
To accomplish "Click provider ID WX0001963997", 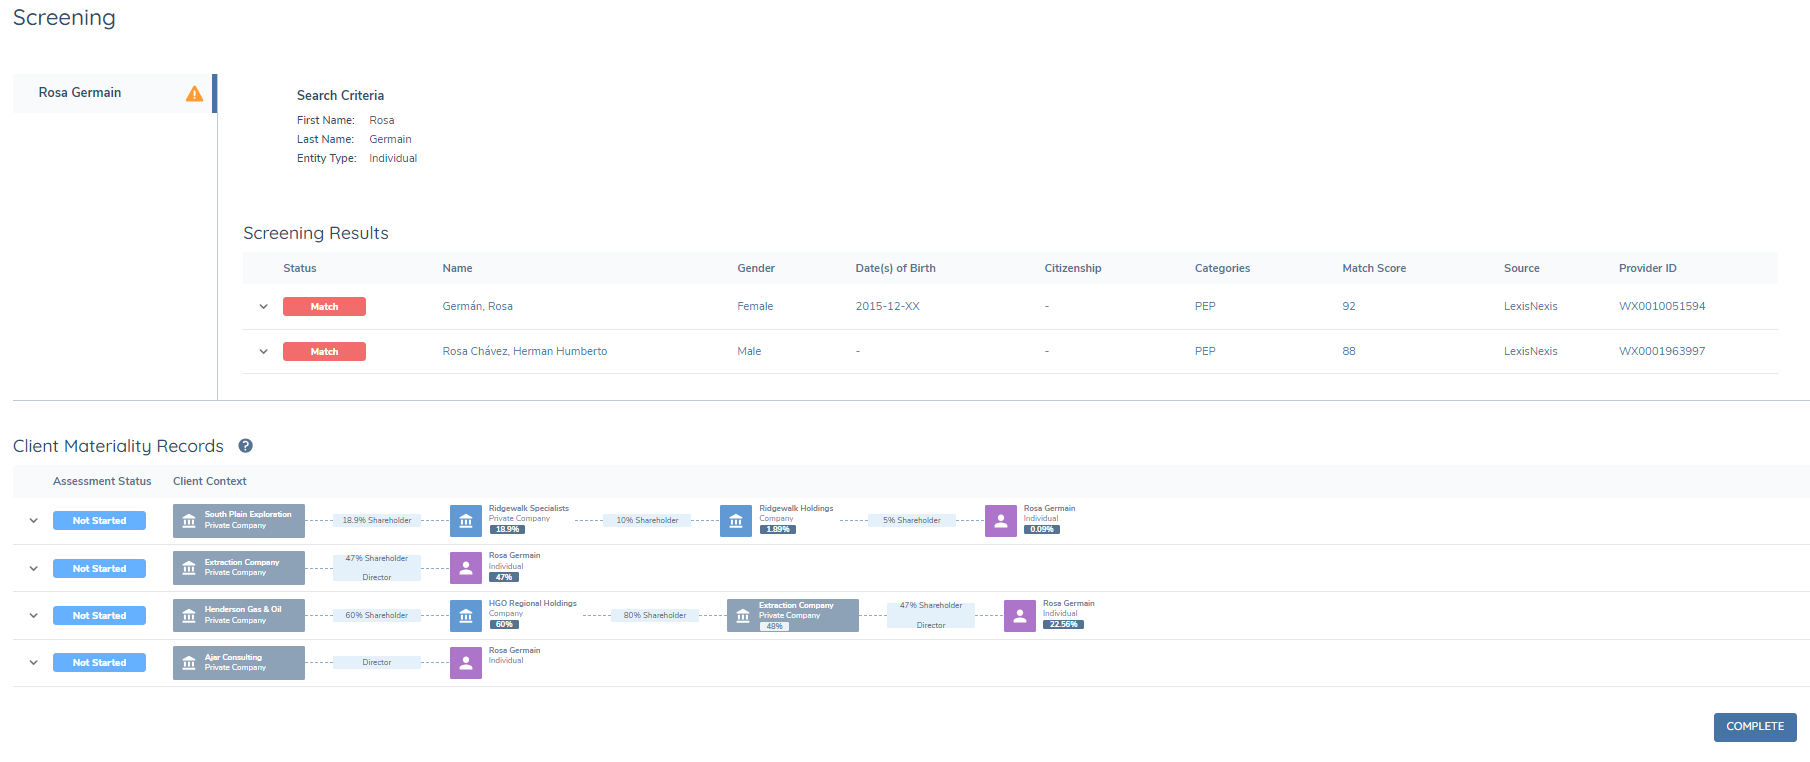I will pyautogui.click(x=1662, y=351).
